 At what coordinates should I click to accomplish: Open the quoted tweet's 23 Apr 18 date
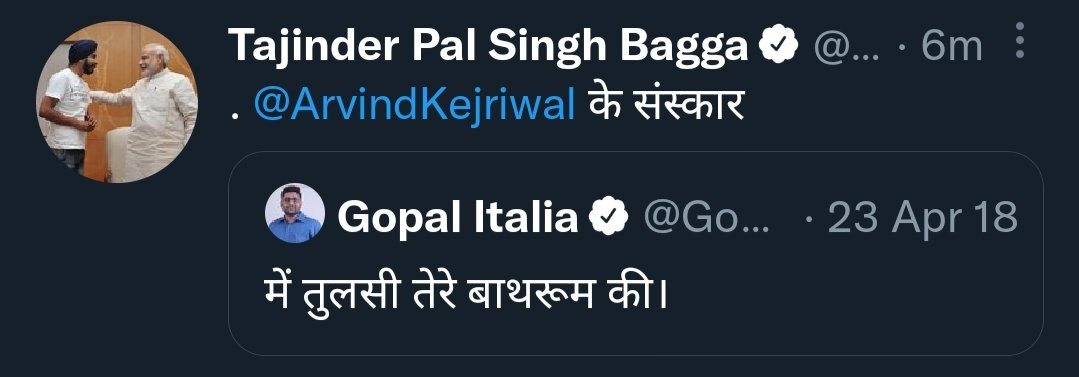pyautogui.click(x=923, y=218)
